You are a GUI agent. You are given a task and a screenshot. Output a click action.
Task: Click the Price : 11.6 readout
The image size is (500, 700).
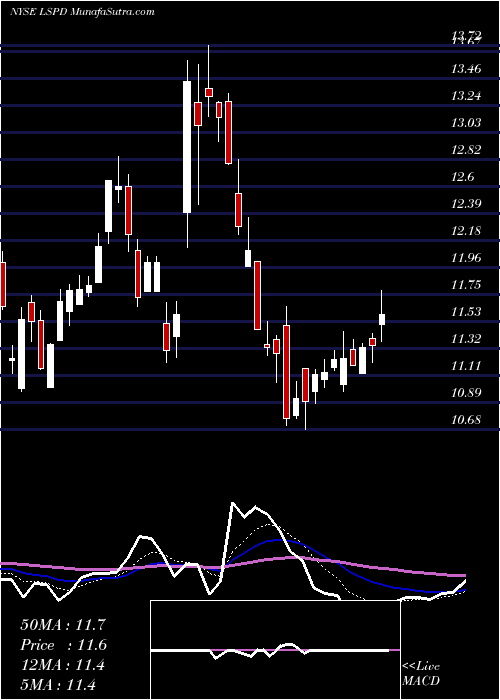[x=63, y=645]
